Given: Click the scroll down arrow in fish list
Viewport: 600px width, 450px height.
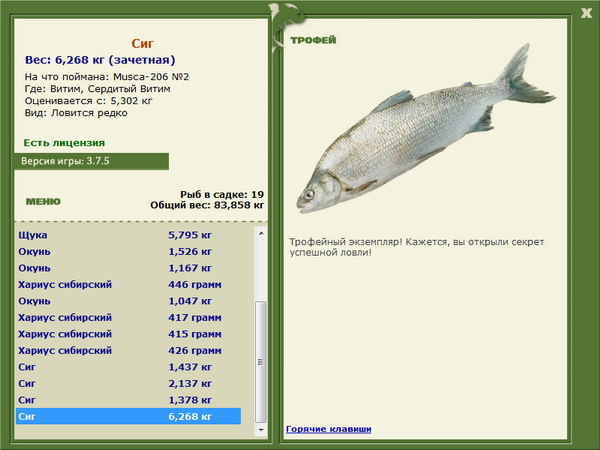Looking at the screenshot, I should (261, 430).
